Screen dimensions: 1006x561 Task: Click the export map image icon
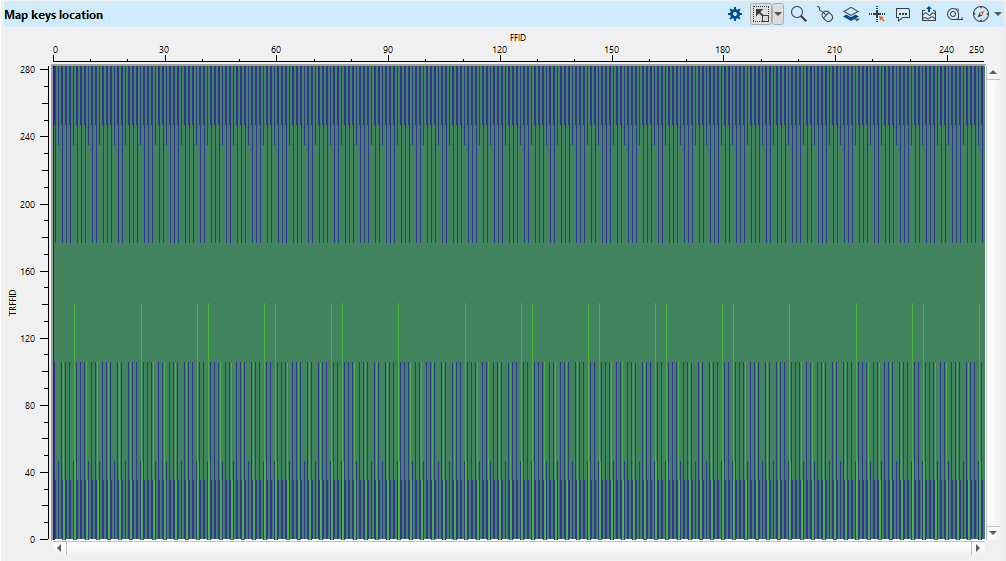pos(929,14)
